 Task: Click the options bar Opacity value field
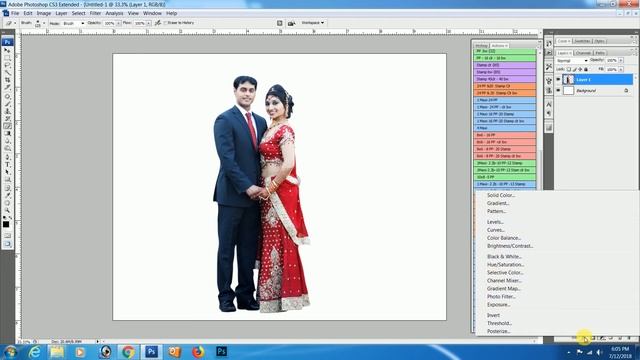(109, 23)
